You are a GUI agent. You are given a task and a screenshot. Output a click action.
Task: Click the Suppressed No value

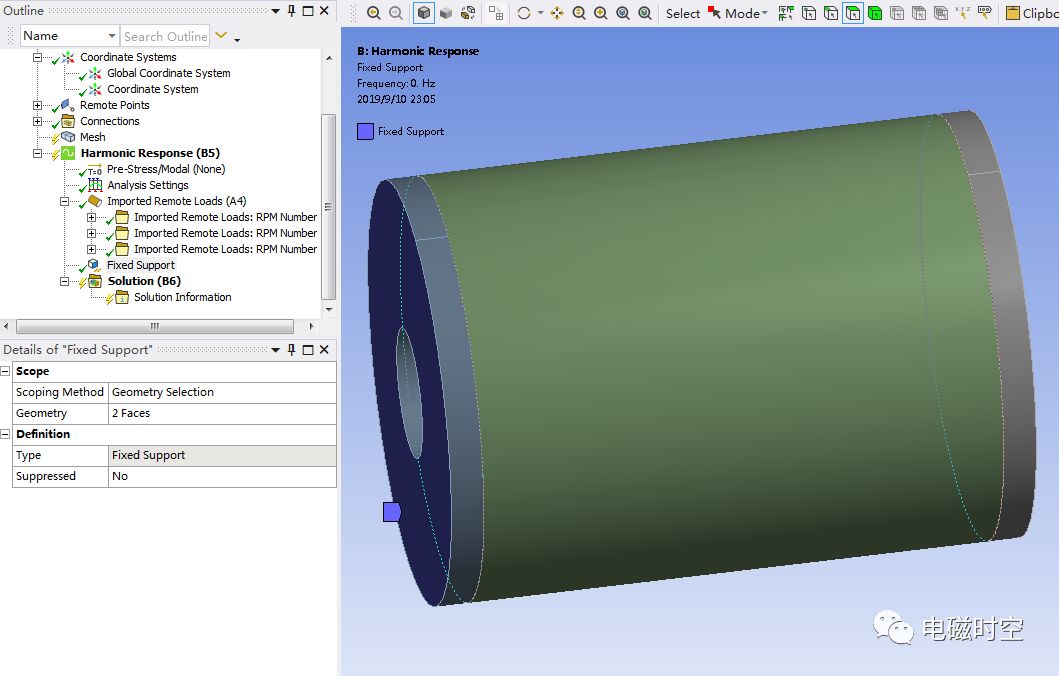click(x=222, y=476)
